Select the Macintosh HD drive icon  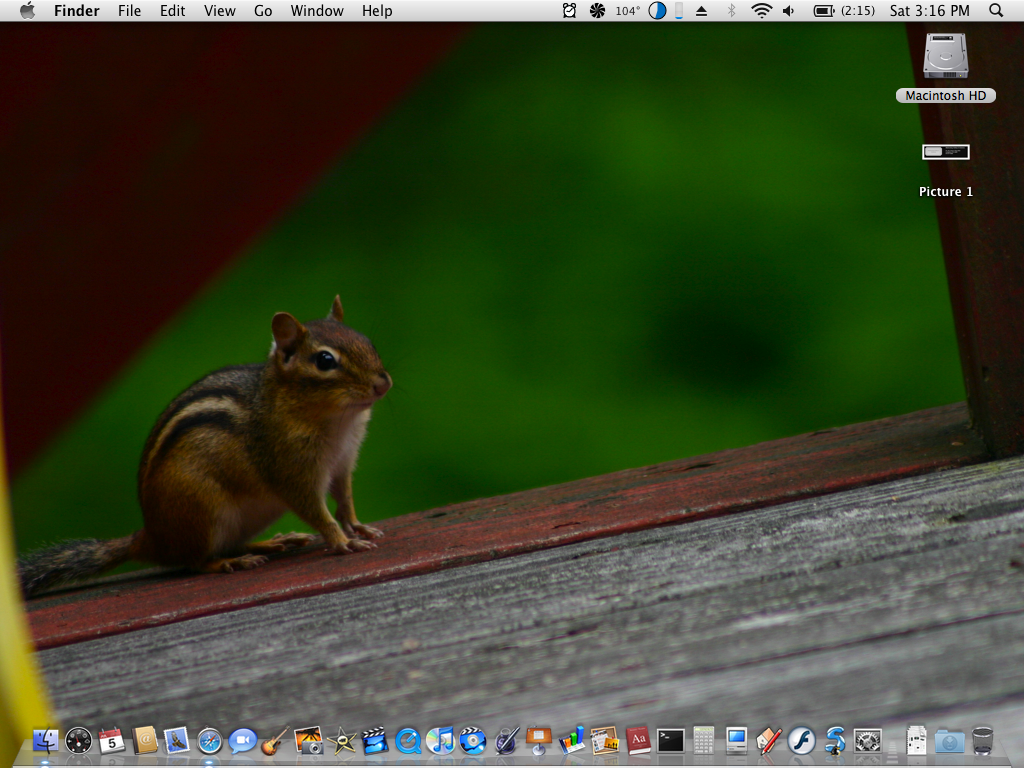(x=946, y=56)
